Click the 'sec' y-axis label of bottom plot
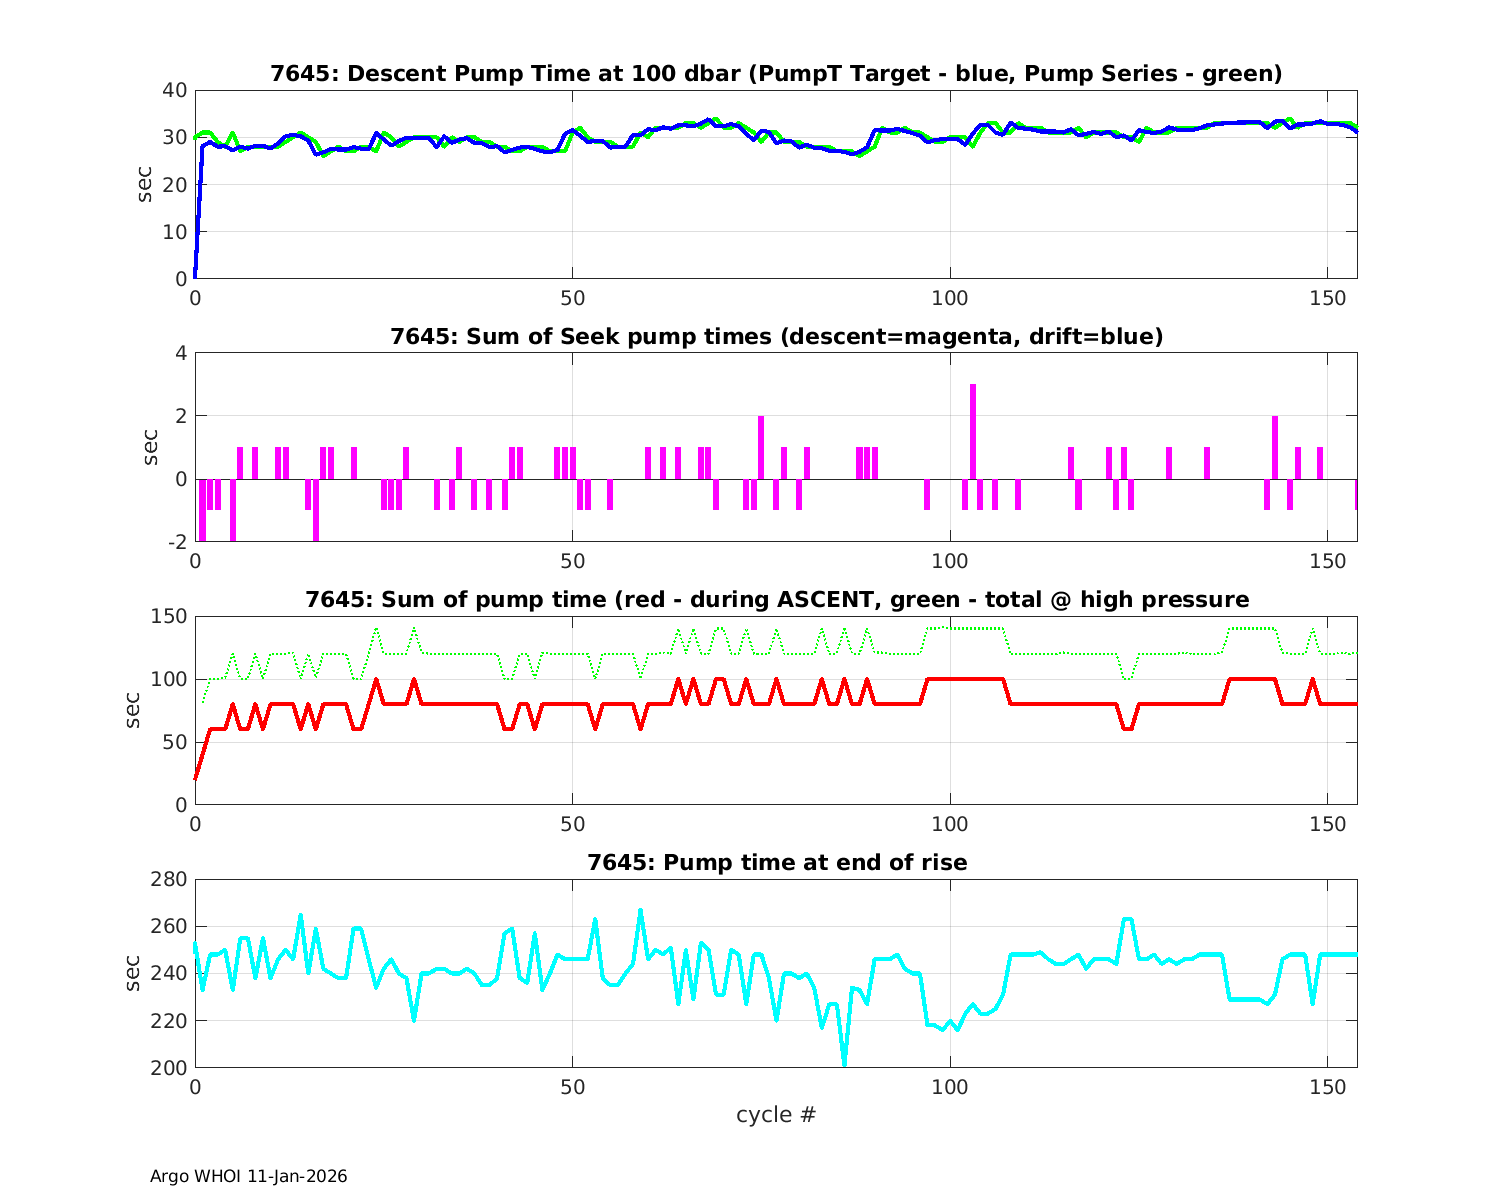1500x1200 pixels. (133, 973)
